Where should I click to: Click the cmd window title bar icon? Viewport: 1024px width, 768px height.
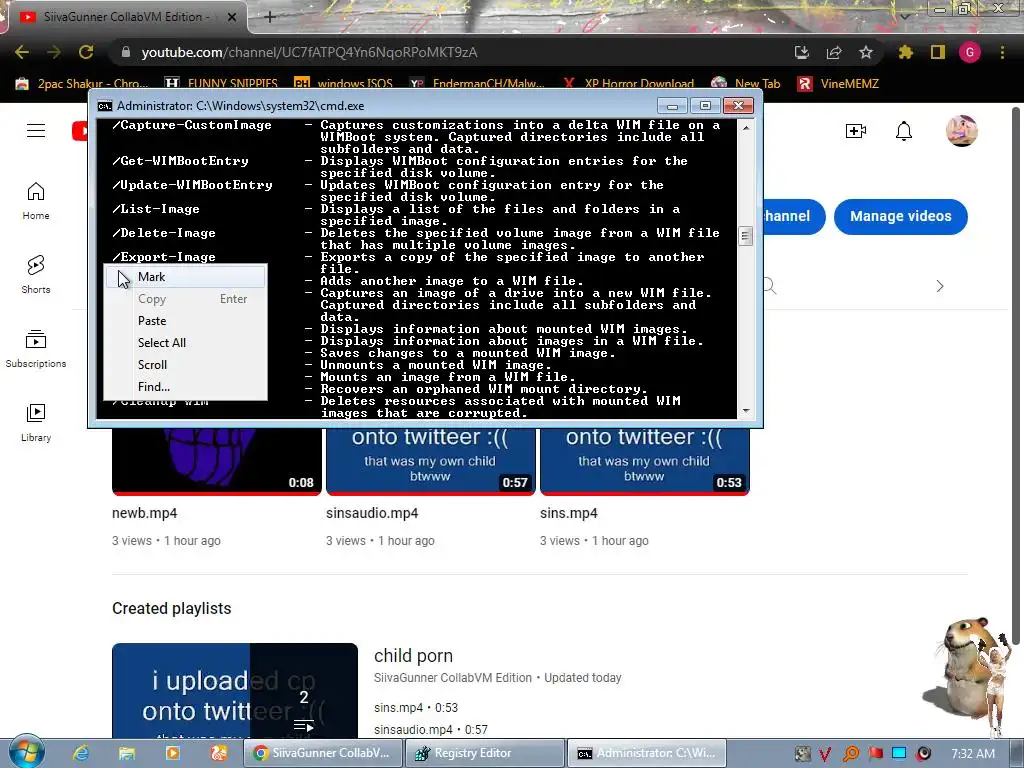tap(104, 106)
